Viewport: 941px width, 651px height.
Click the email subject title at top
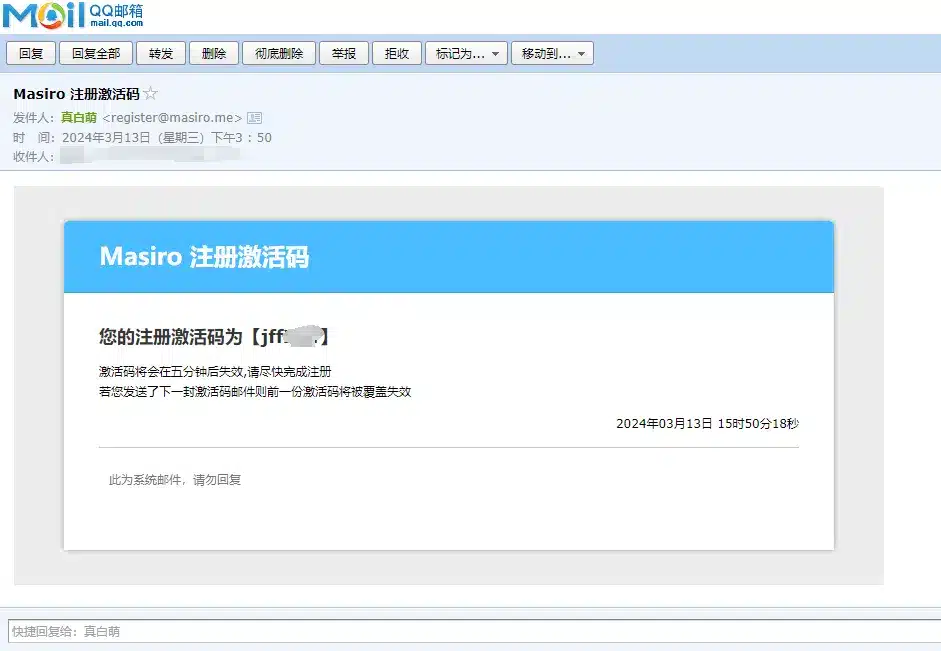76,94
